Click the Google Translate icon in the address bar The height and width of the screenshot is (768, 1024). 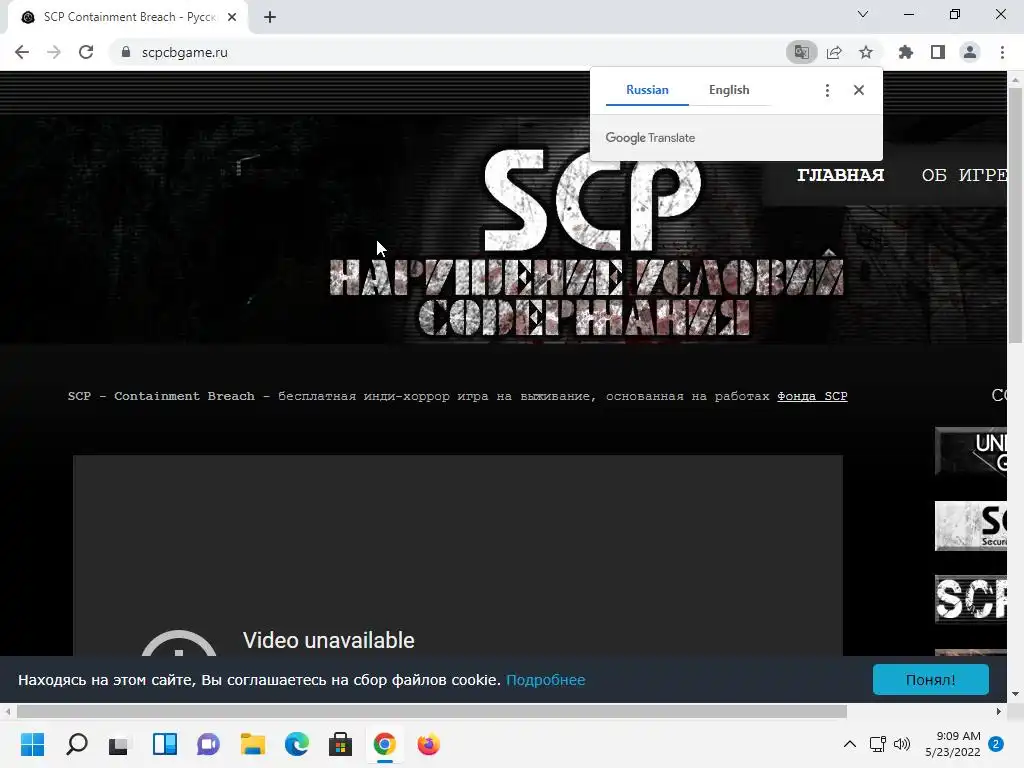[801, 52]
